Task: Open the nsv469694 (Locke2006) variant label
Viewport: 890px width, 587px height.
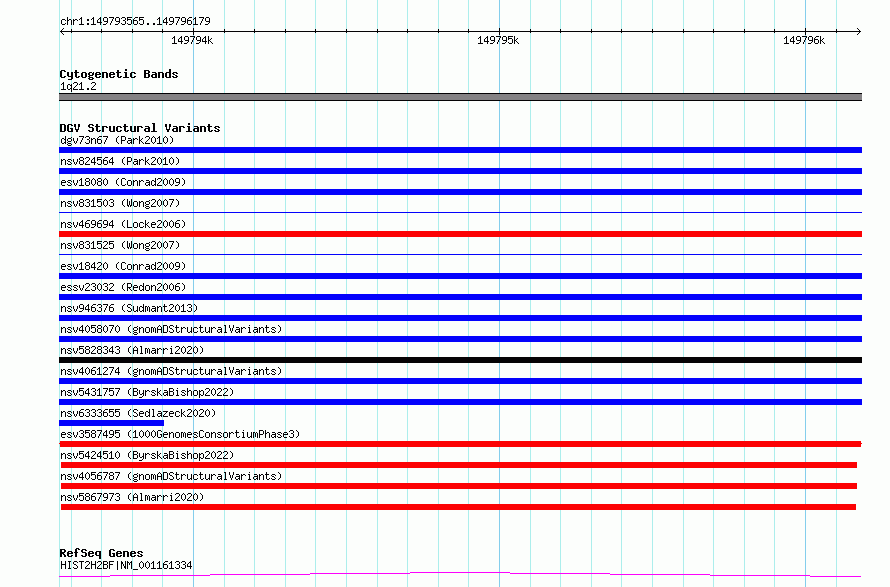Action: [x=123, y=224]
